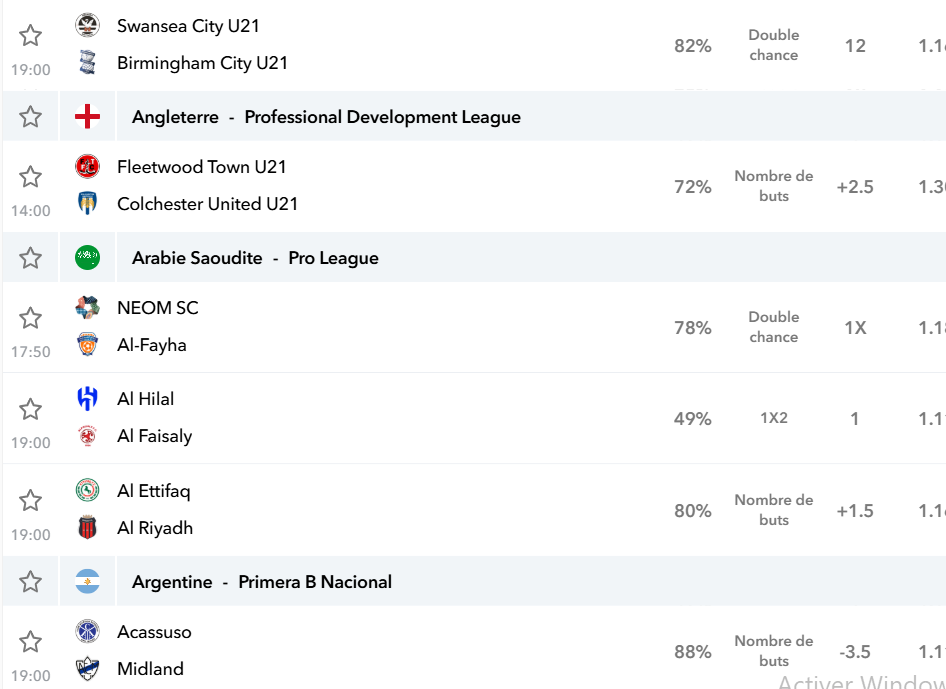Image resolution: width=946 pixels, height=689 pixels.
Task: Star the Al Ettifaq vs Al Riyadh match
Action: coord(30,501)
